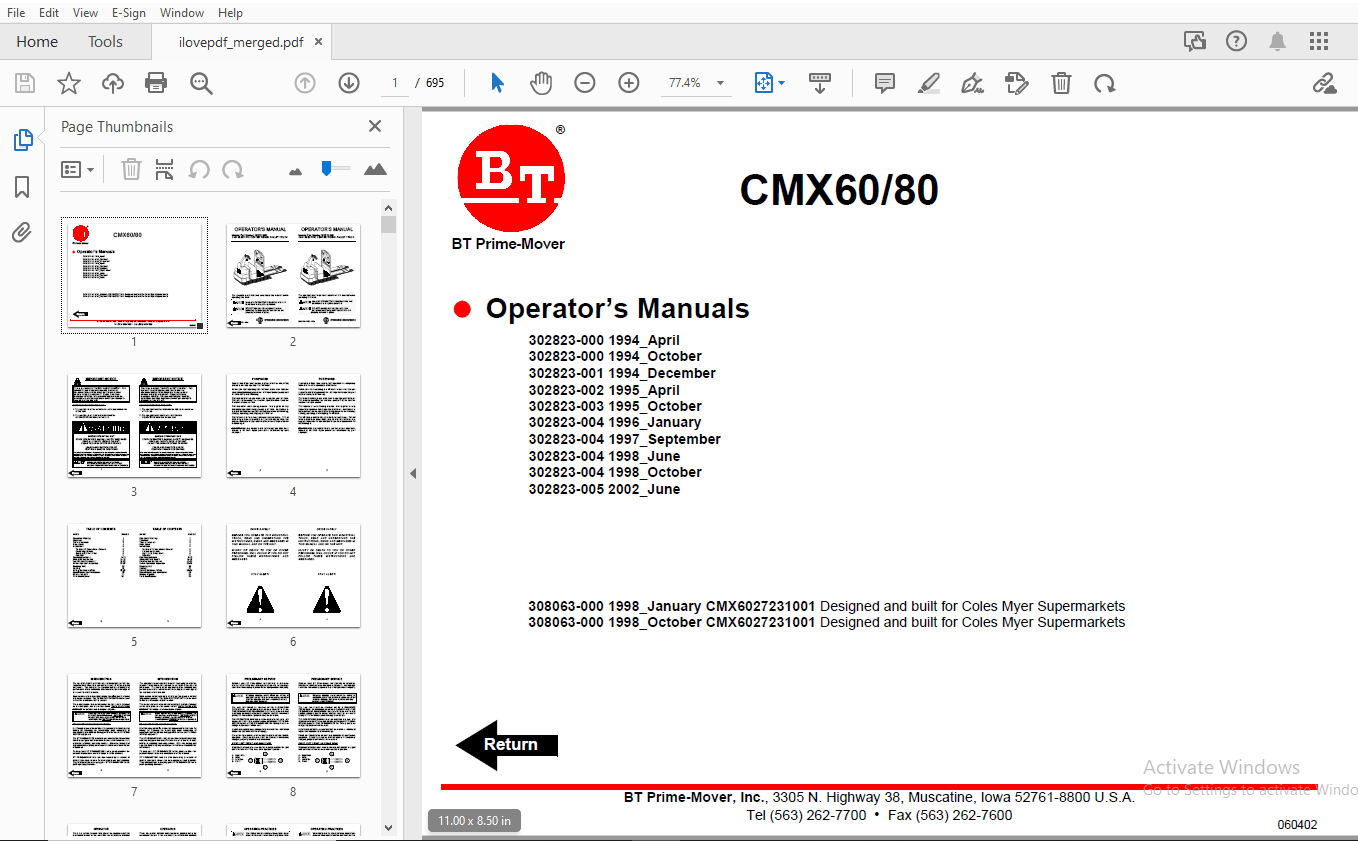Print pages icon in thumbnails panel
The image size is (1358, 841).
tap(165, 169)
